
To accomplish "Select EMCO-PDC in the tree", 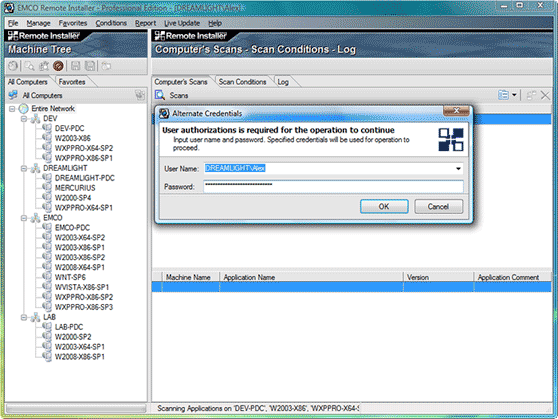I will [x=73, y=227].
